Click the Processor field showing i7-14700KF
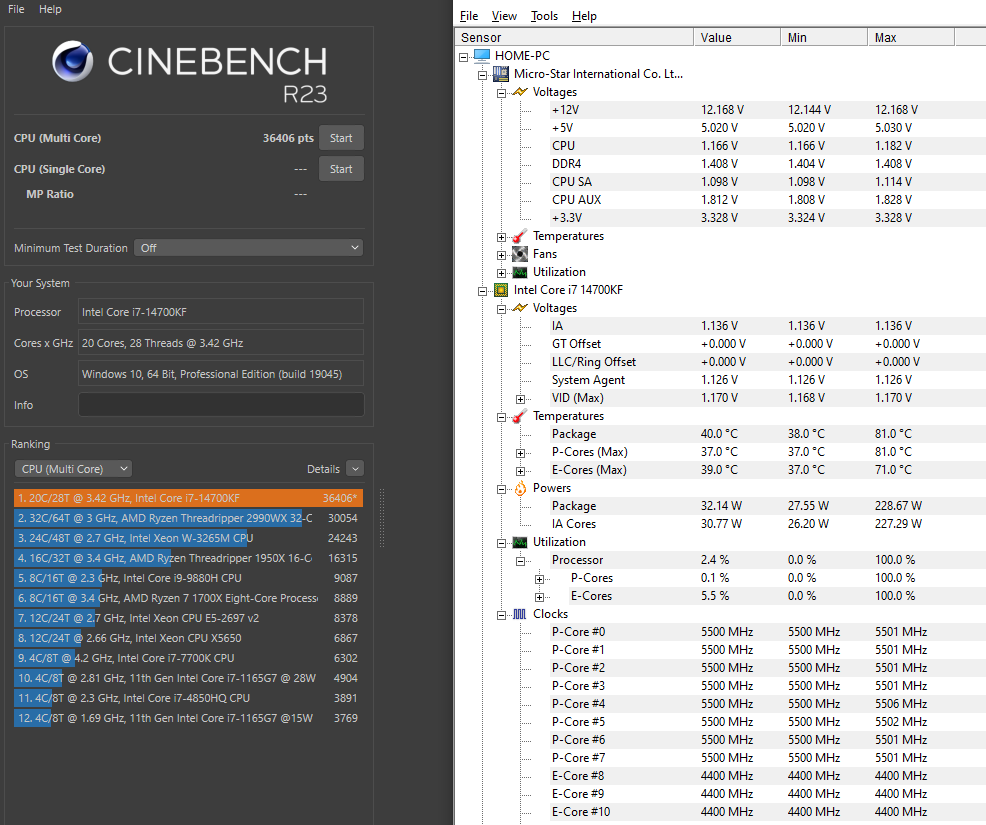Screen dimensions: 986x825 tap(221, 312)
